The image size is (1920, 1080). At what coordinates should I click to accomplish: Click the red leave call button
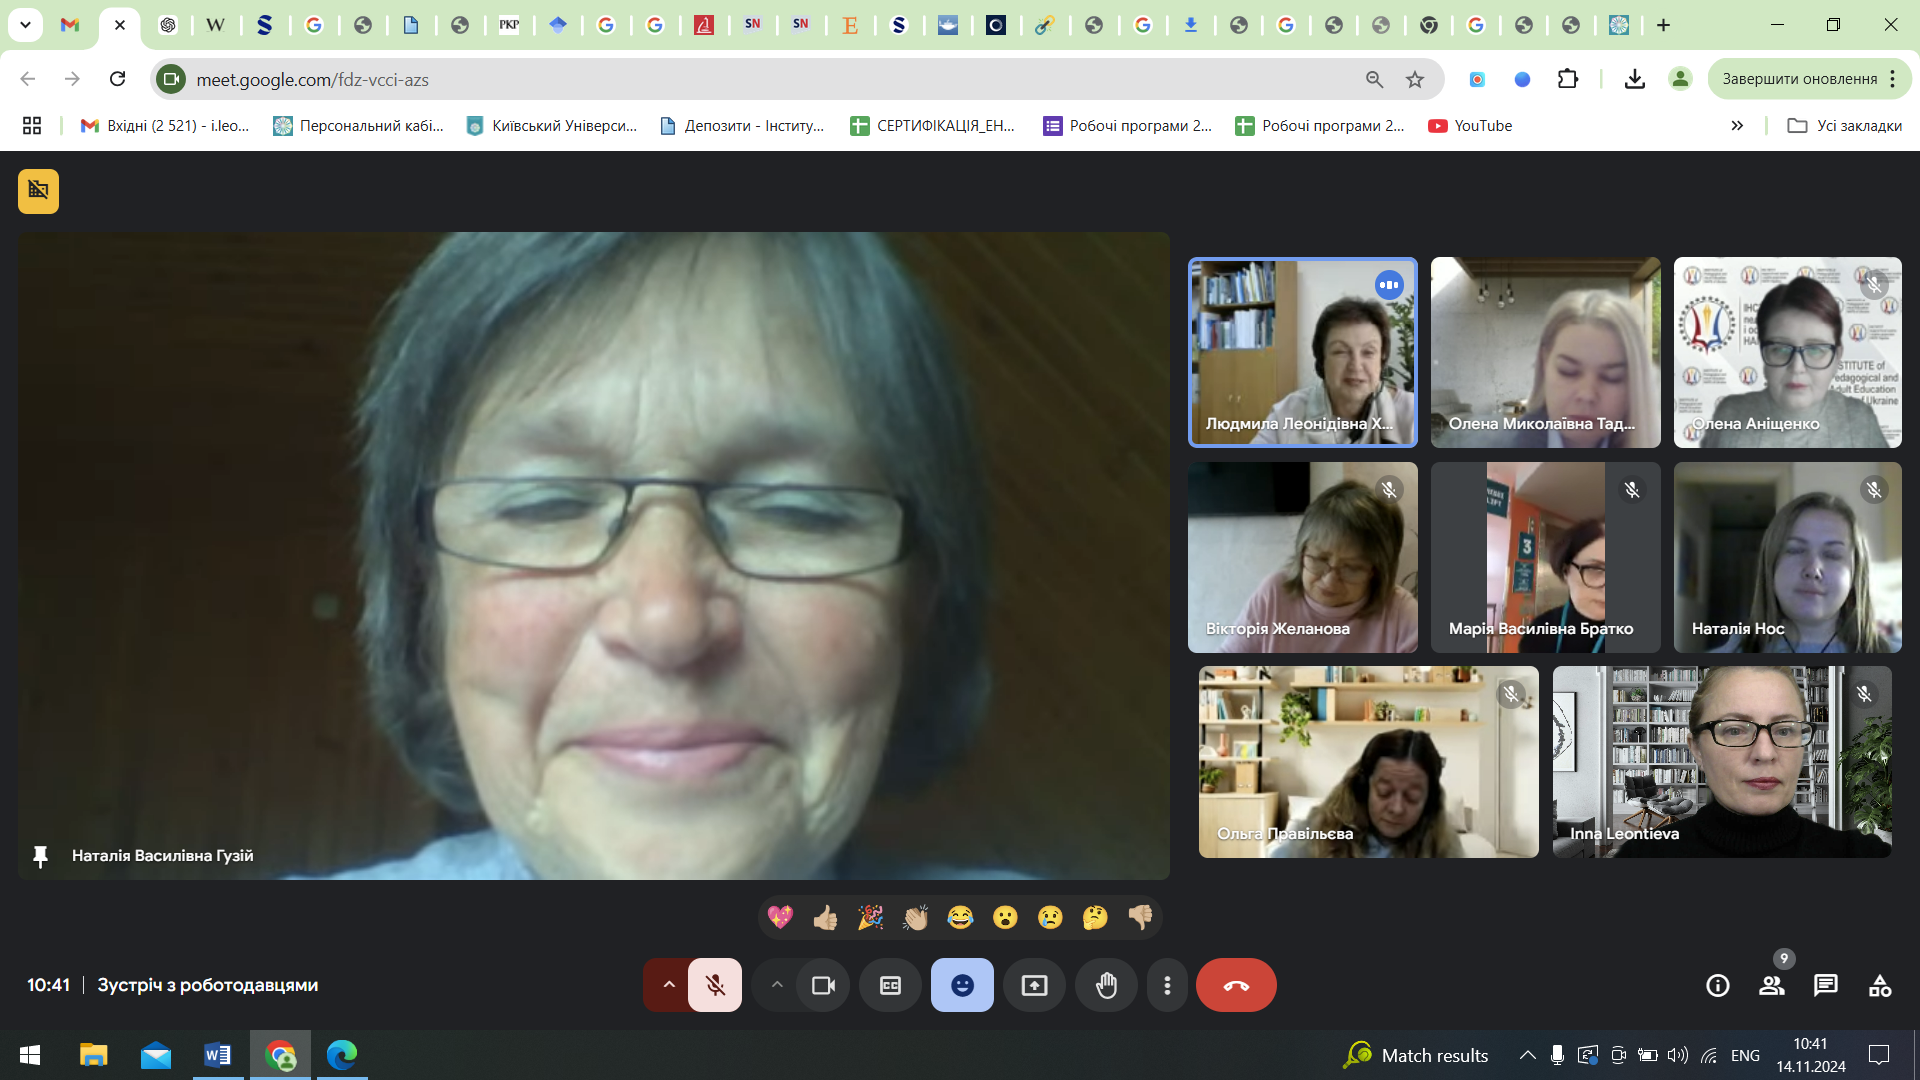coord(1236,985)
